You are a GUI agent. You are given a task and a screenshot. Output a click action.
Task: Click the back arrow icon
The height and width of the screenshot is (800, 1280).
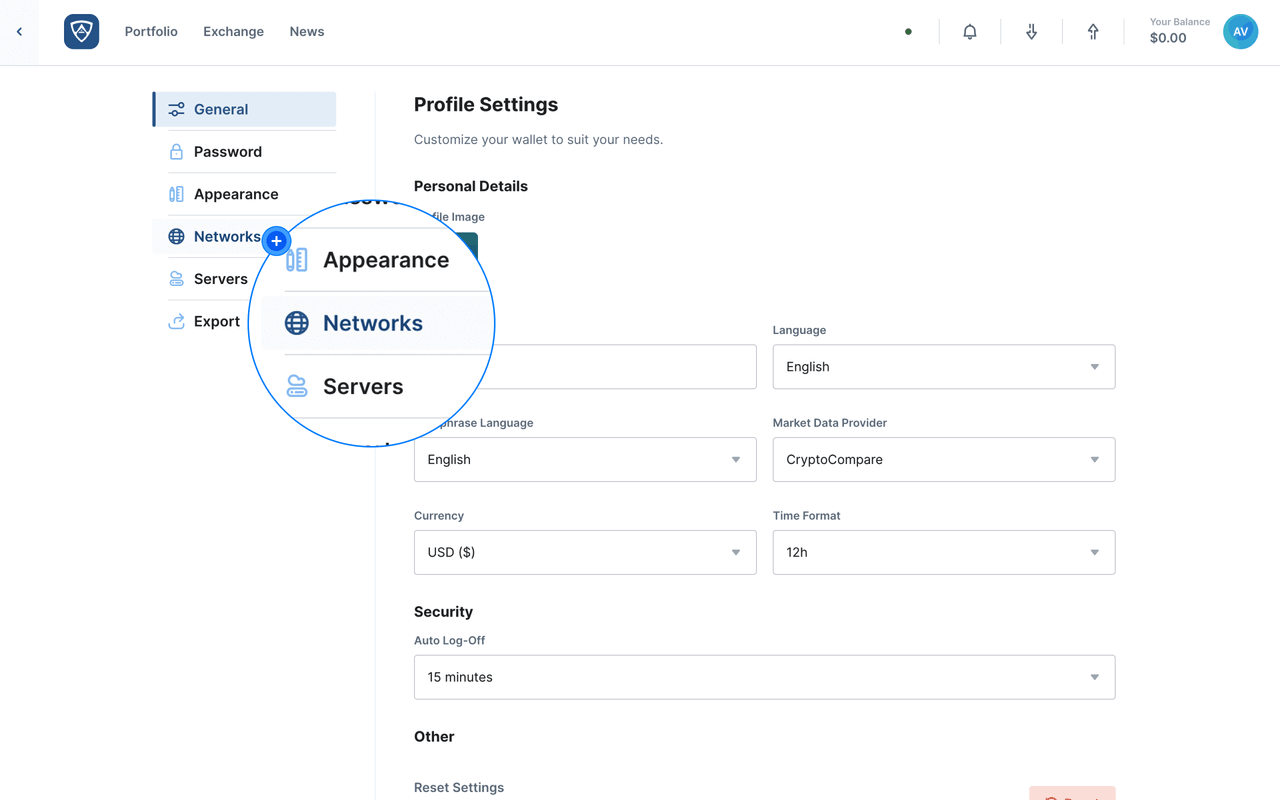(x=19, y=32)
